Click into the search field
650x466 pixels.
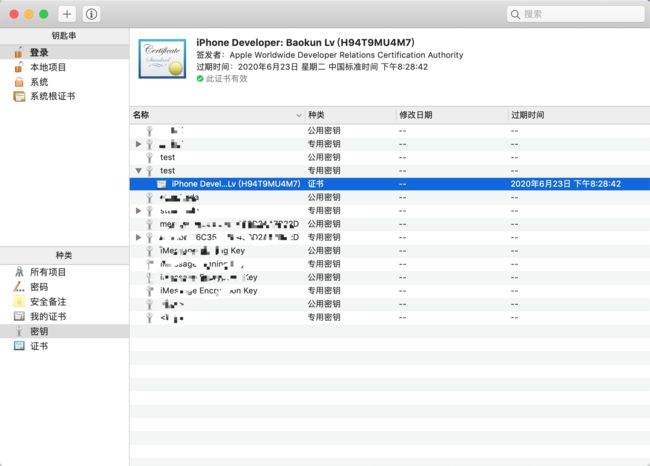[x=575, y=14]
